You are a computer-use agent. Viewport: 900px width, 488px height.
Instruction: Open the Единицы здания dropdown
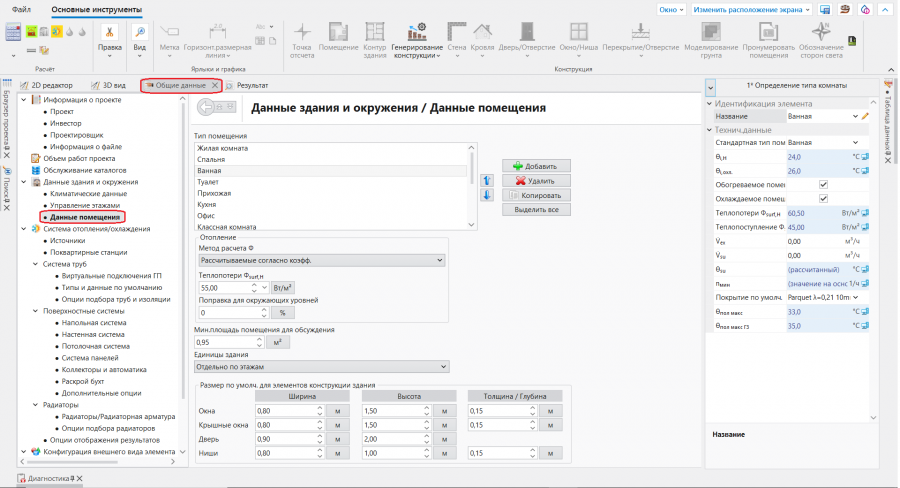coord(319,366)
